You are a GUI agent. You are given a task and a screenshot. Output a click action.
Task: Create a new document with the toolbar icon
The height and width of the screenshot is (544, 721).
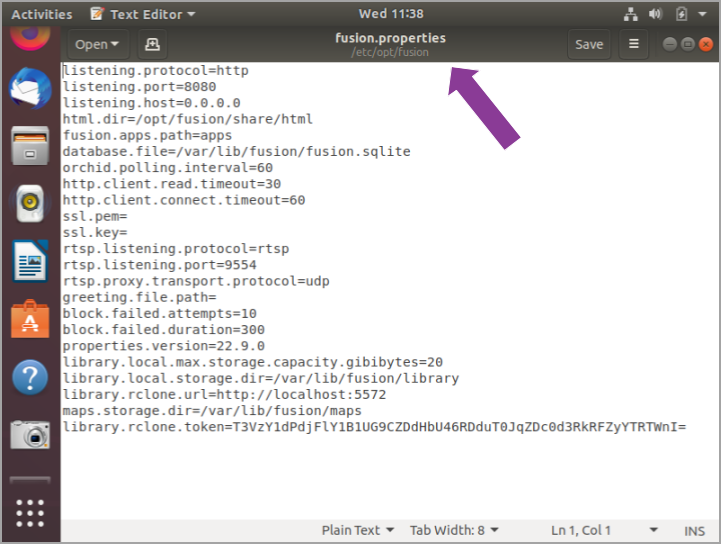click(152, 44)
